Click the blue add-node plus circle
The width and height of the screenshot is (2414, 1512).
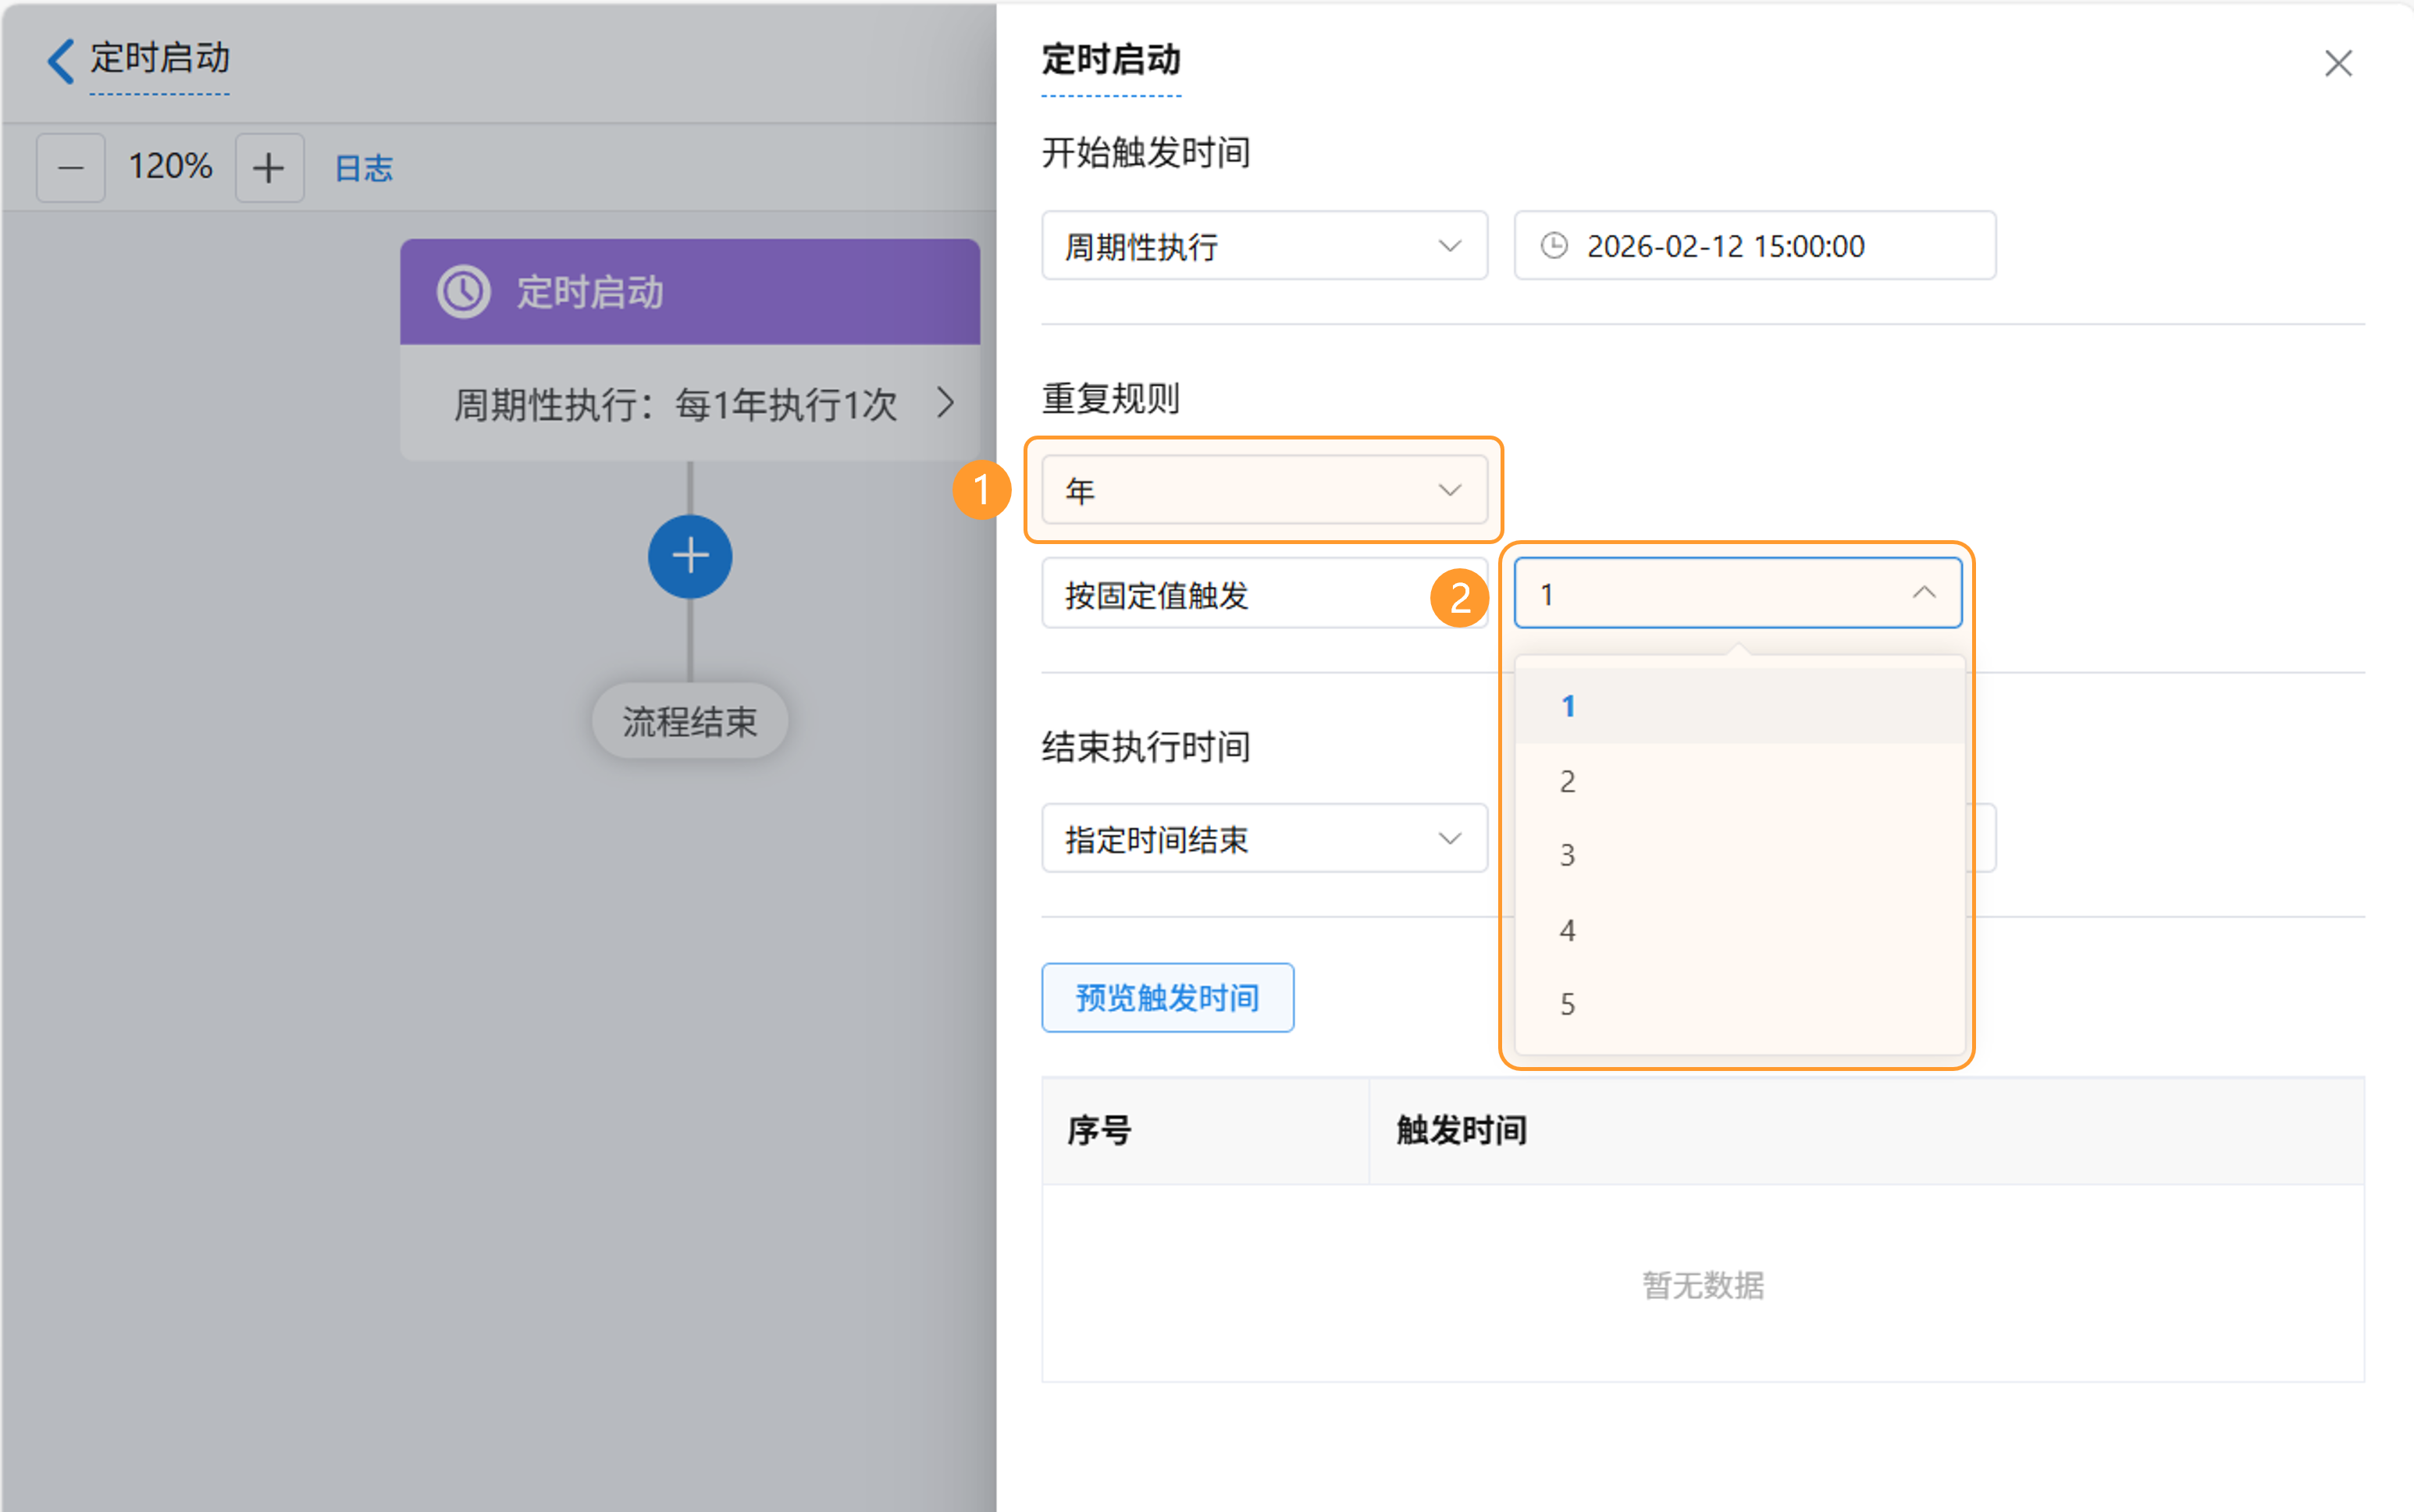pyautogui.click(x=689, y=557)
